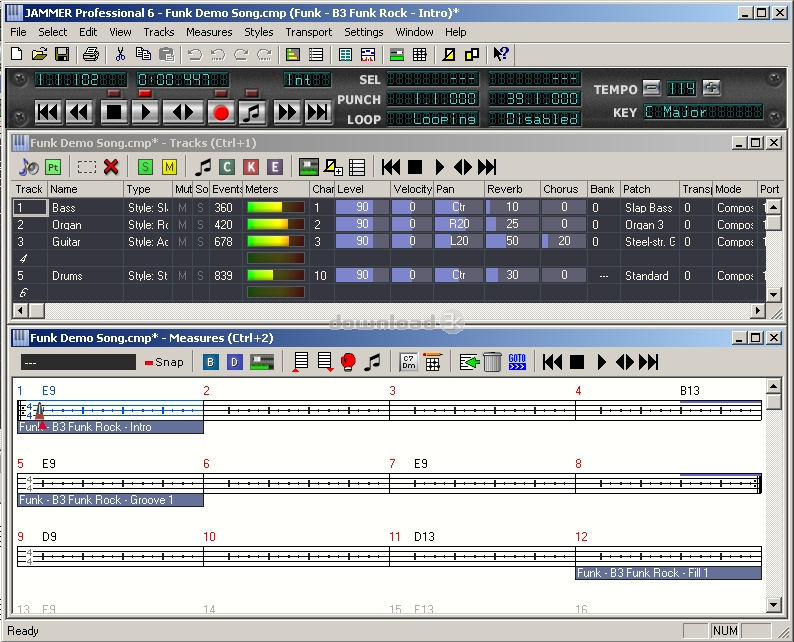Screen dimensions: 794x642
Task: Click the trash can icon in Measures
Action: coord(492,363)
